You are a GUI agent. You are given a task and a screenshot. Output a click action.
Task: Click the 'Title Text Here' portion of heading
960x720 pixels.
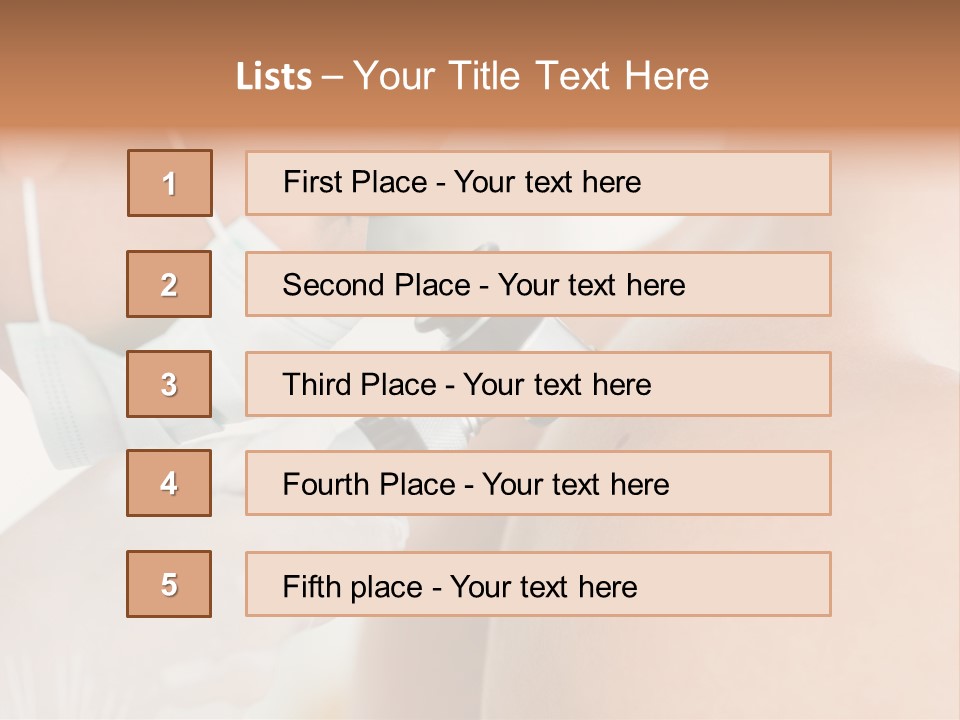[x=579, y=76]
